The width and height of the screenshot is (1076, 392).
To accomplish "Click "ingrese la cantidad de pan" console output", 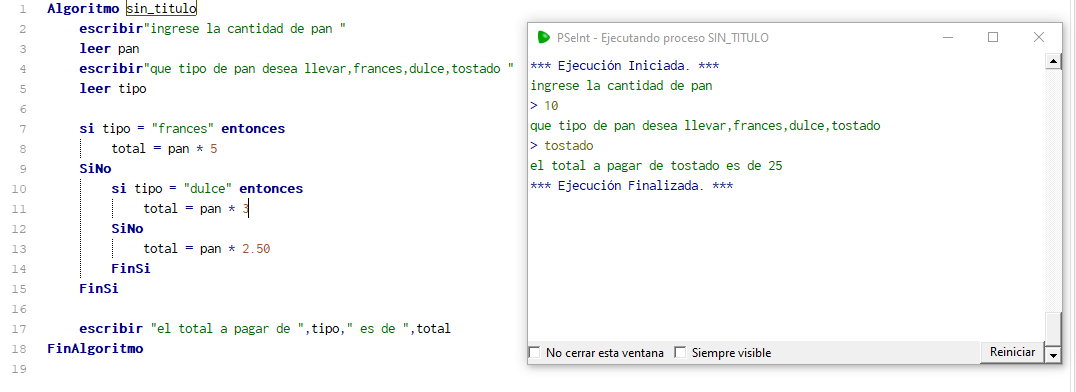I will coord(621,86).
